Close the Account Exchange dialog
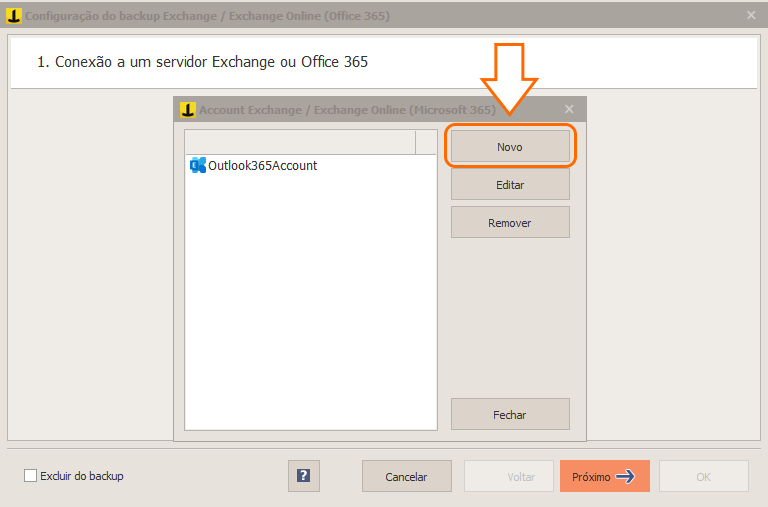Image resolution: width=768 pixels, height=507 pixels. pos(569,109)
